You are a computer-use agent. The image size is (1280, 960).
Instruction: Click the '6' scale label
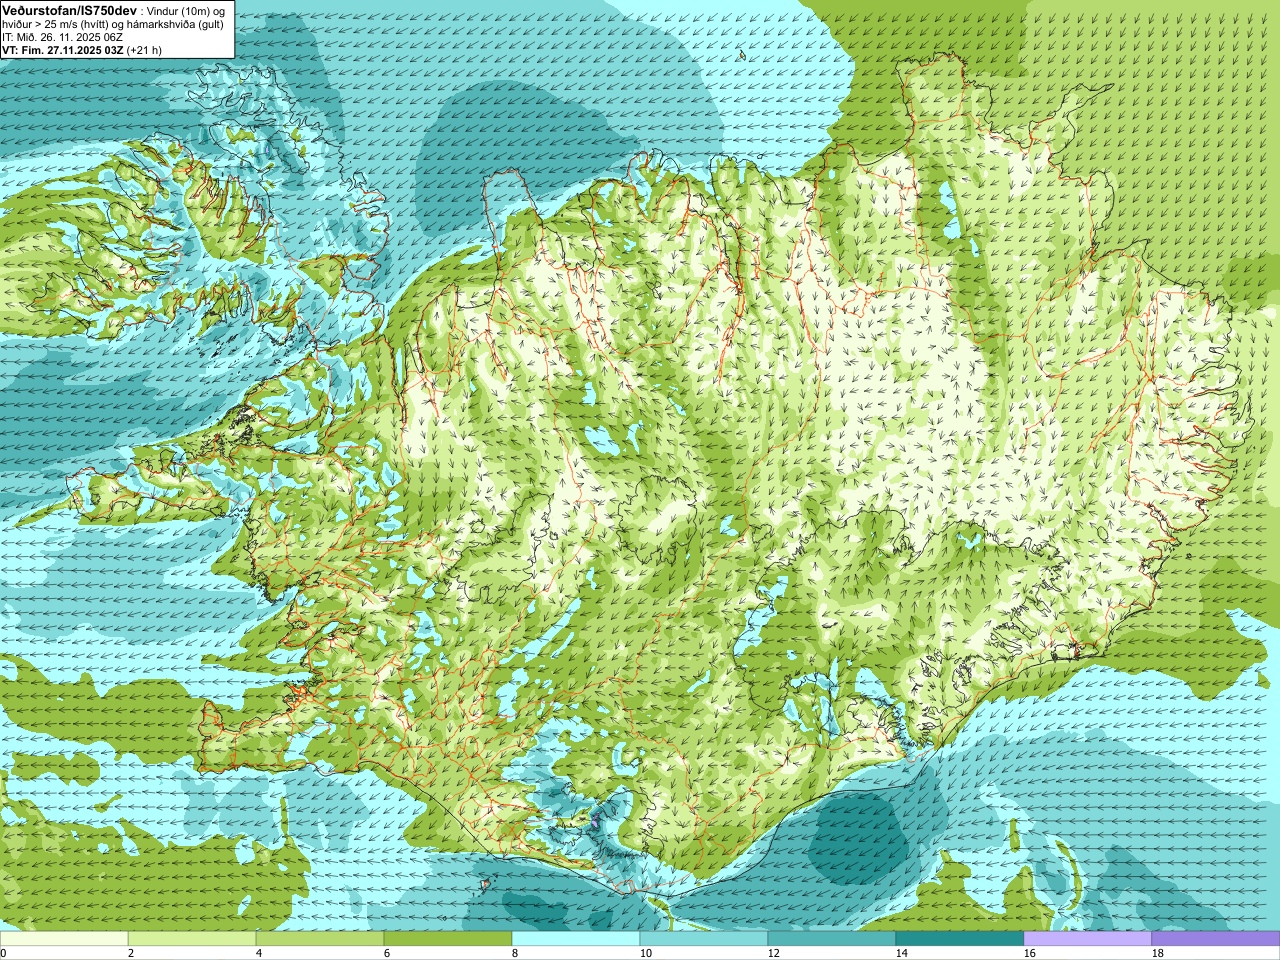point(387,953)
